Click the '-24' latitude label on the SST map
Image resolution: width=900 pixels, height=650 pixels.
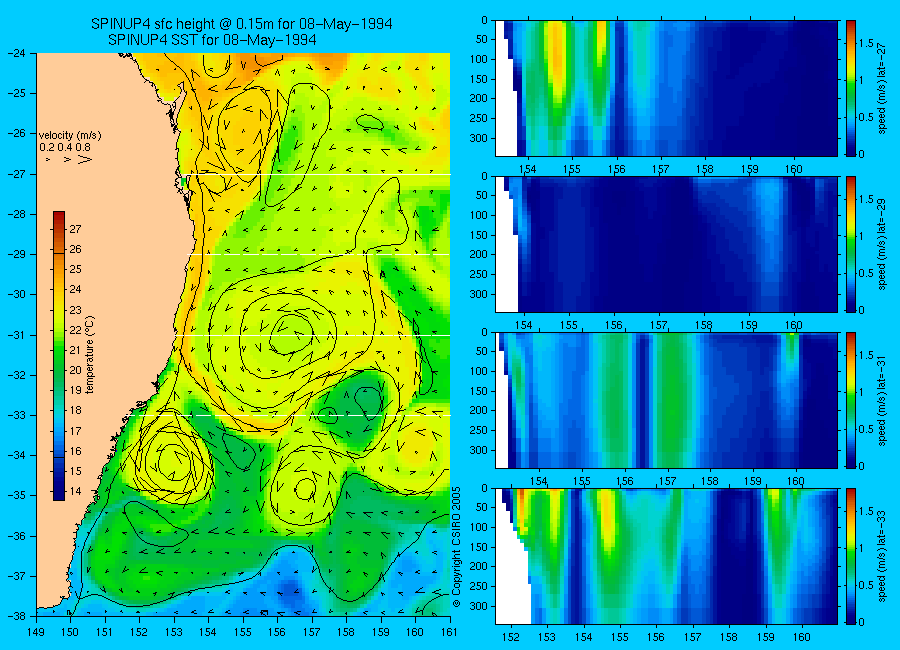(17, 53)
